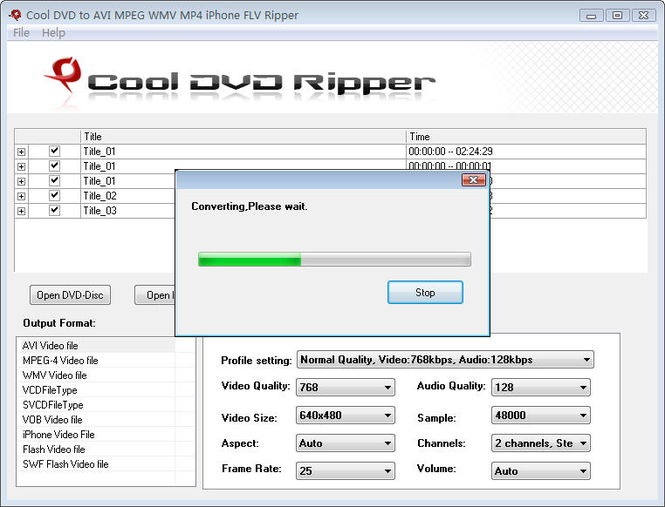Expand the Title_03 tree row
The height and width of the screenshot is (507, 665).
pyautogui.click(x=21, y=211)
